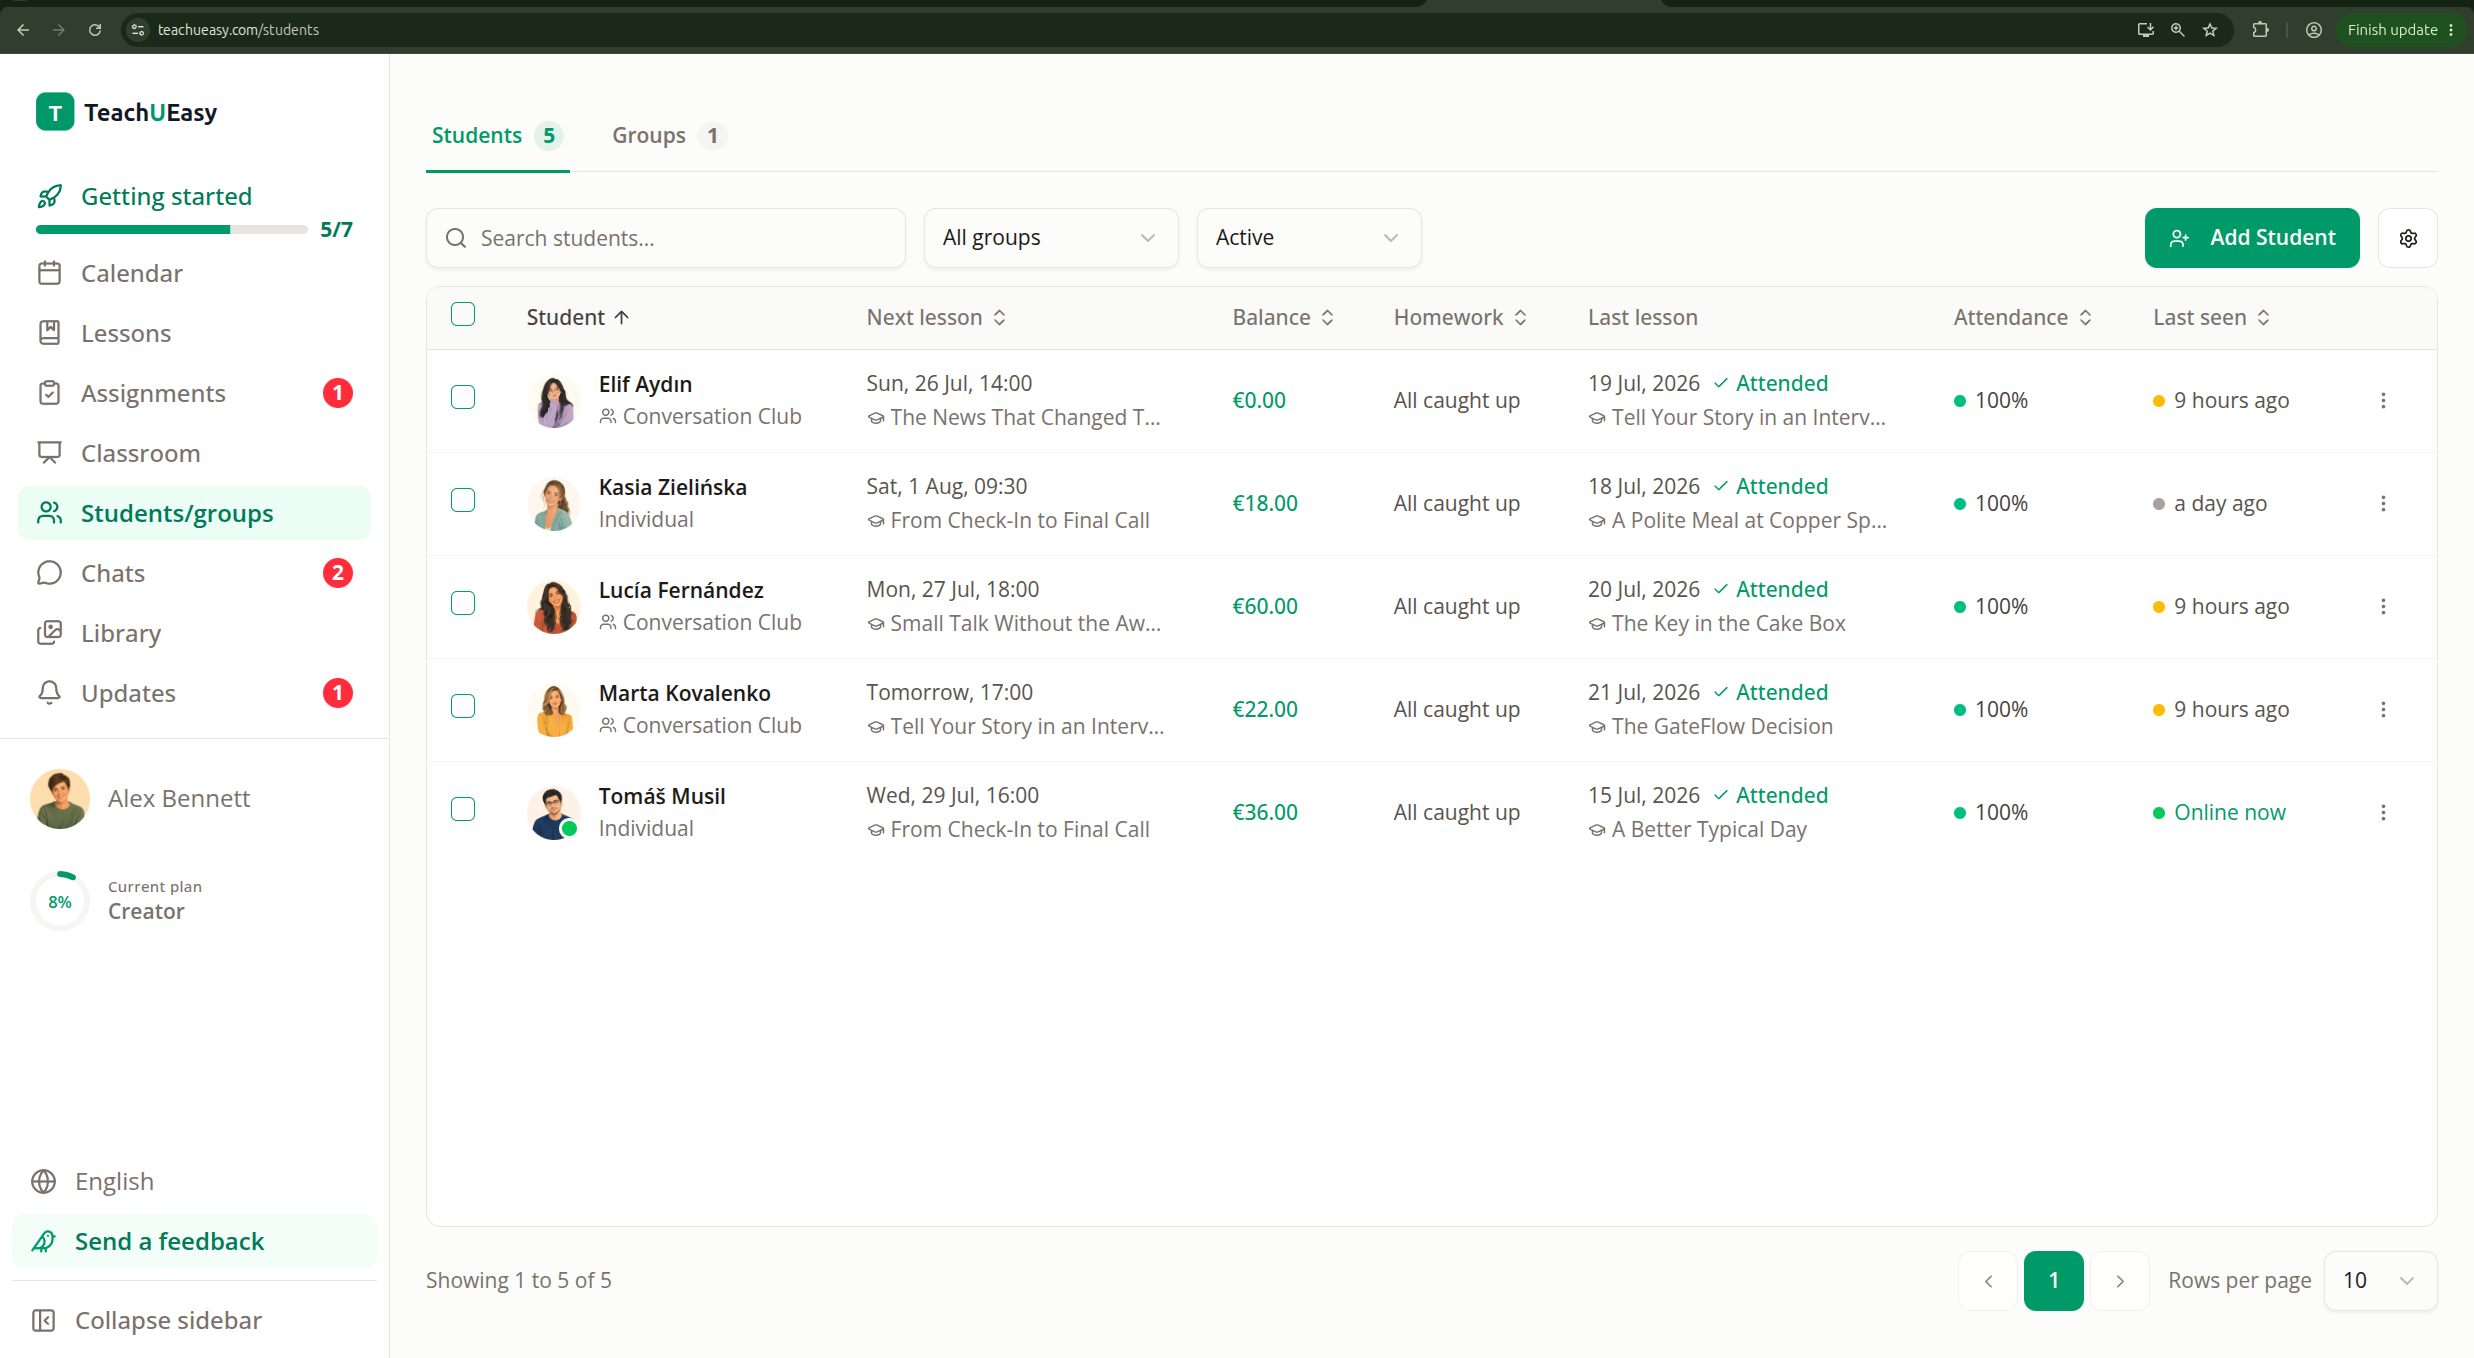Open row actions menu for Lucía Fernández
Image resolution: width=2474 pixels, height=1358 pixels.
click(2383, 606)
